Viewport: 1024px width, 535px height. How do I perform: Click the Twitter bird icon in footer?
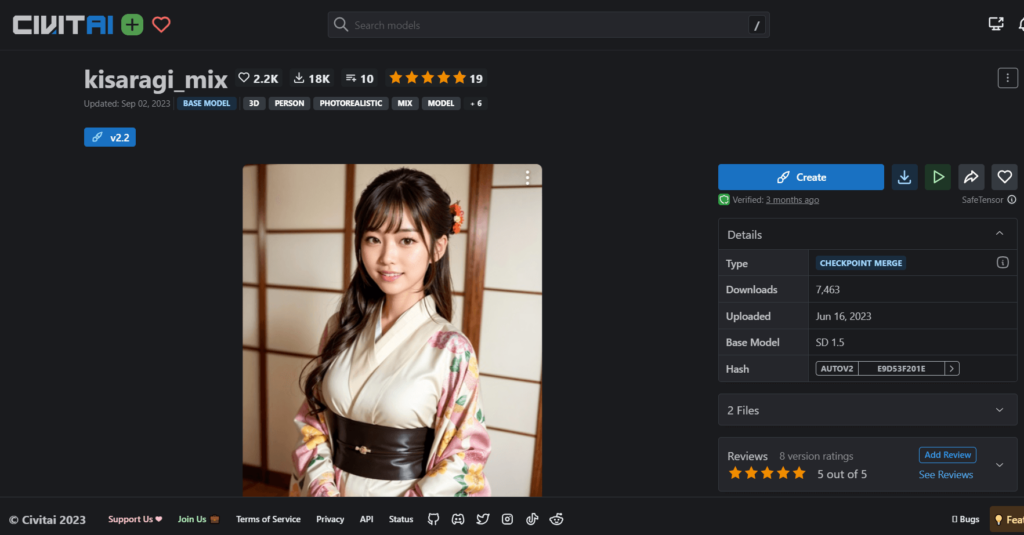click(x=483, y=519)
